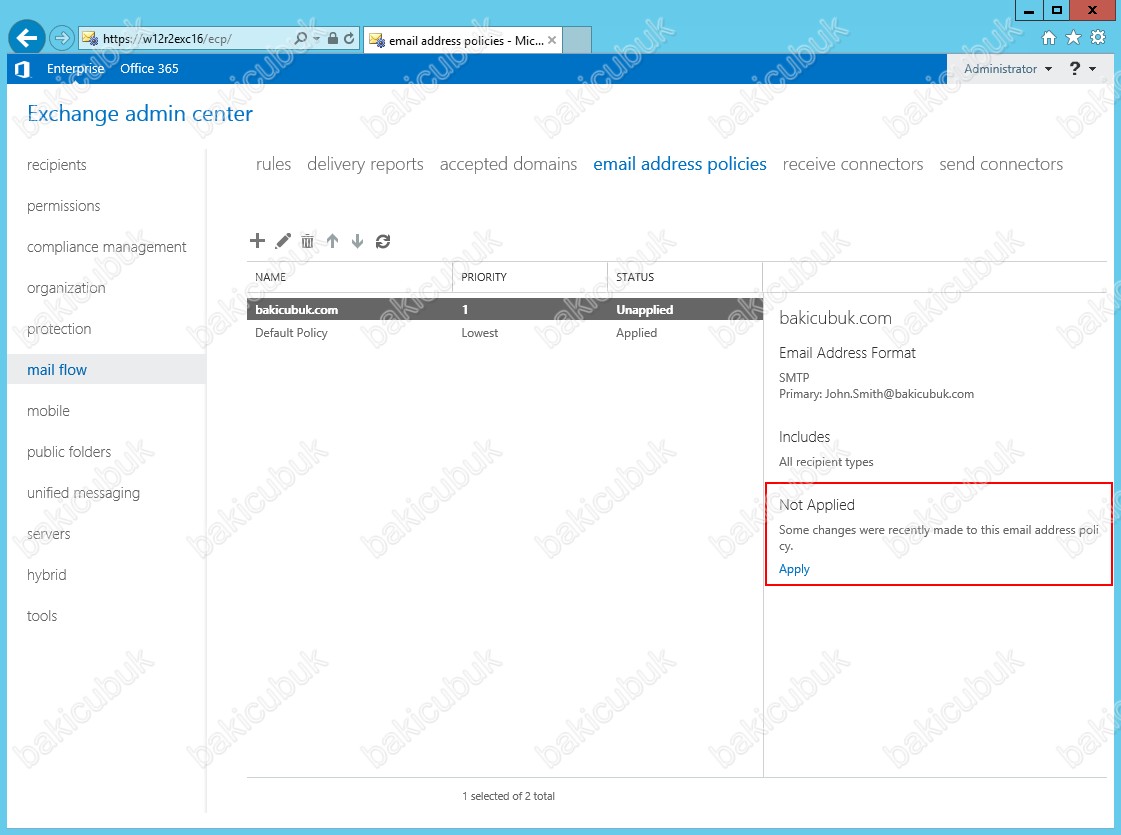Sort policies by the NAME column

pos(350,277)
